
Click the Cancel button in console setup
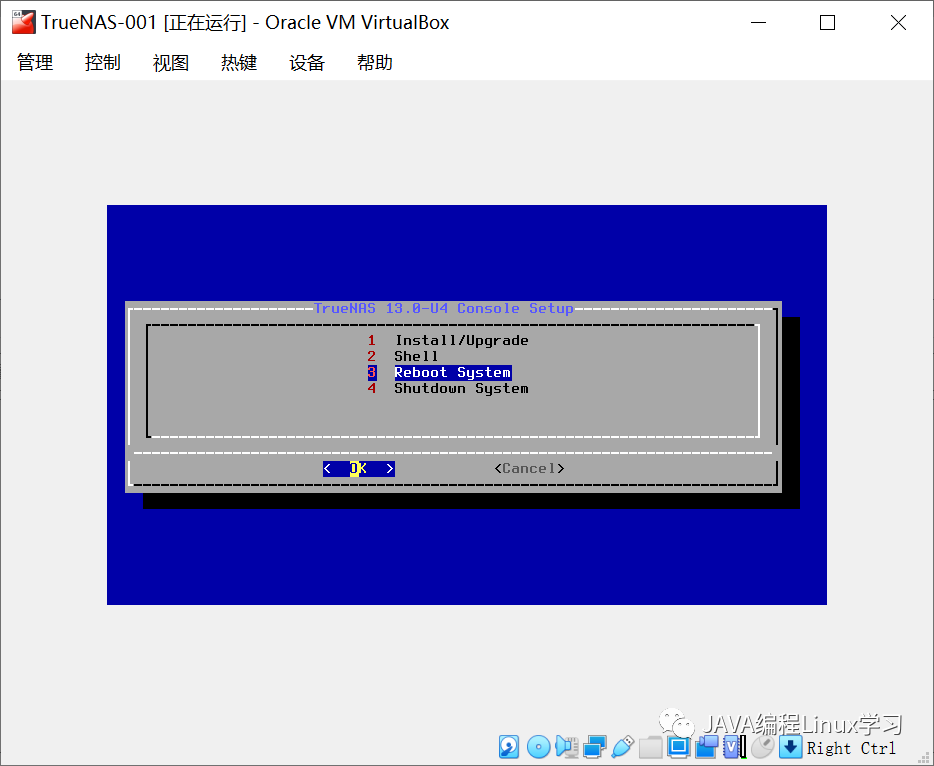[x=529, y=469]
